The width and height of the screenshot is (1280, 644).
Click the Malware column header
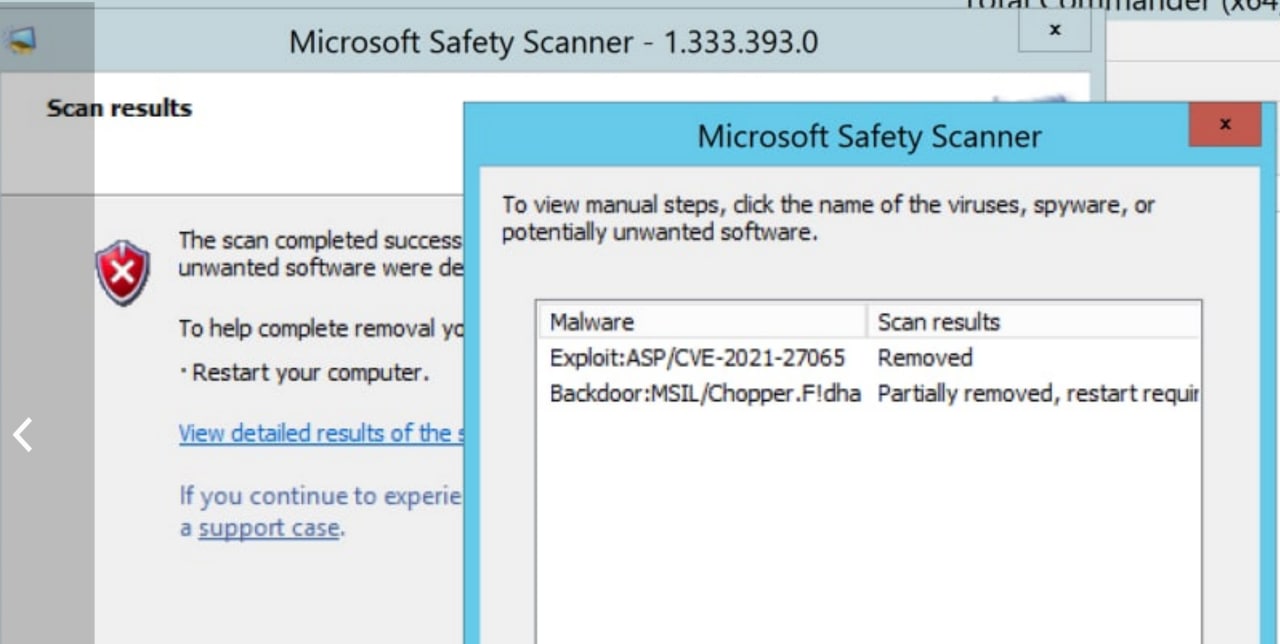[702, 322]
